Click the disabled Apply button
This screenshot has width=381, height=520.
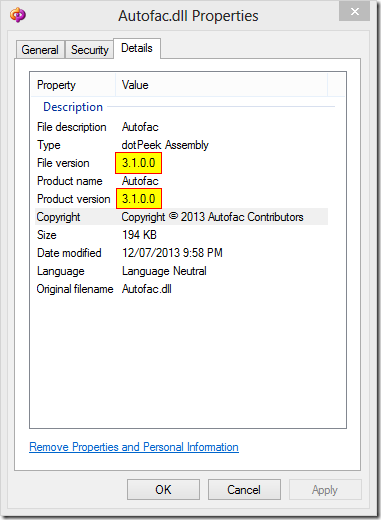pyautogui.click(x=325, y=490)
